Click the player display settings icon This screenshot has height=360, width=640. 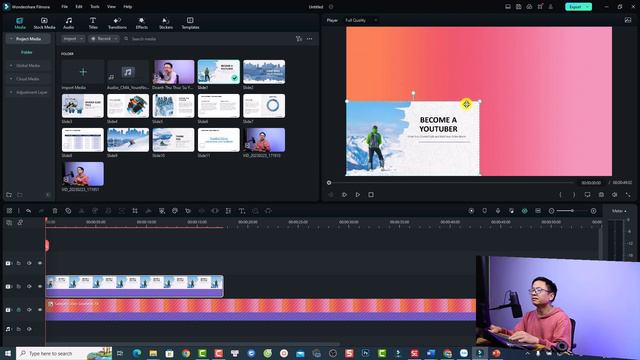coord(587,195)
